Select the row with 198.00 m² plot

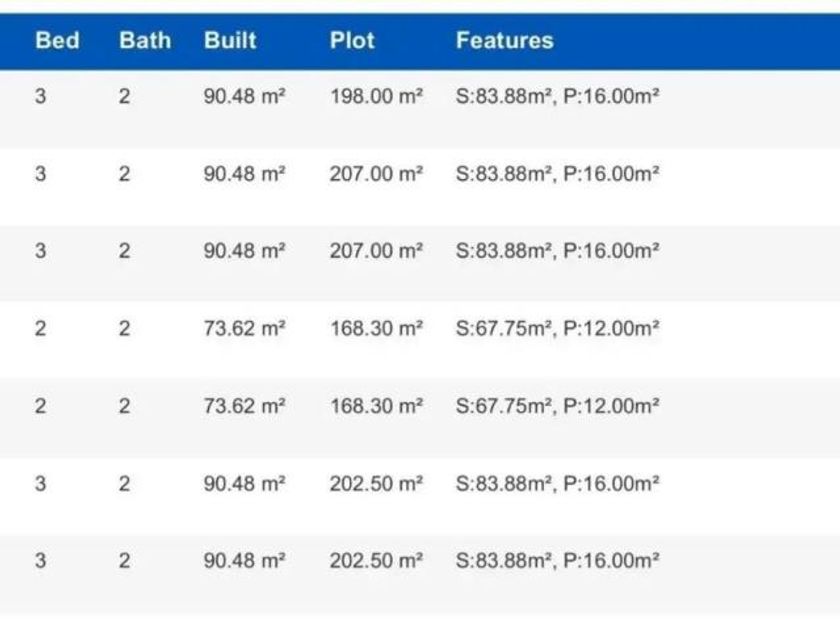click(x=420, y=109)
